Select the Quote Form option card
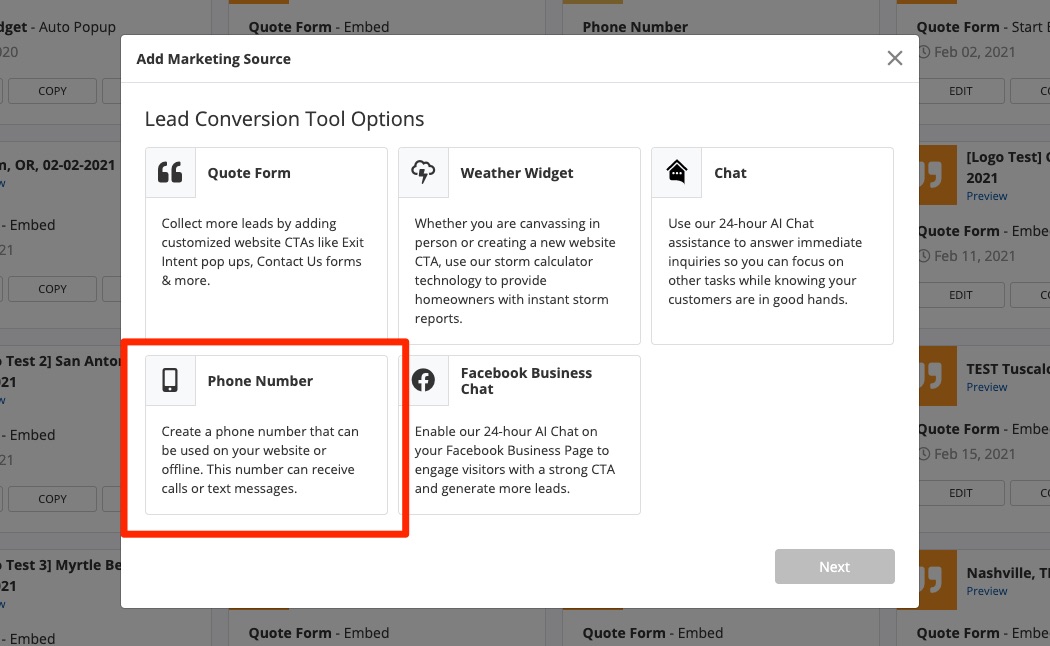 (x=266, y=245)
